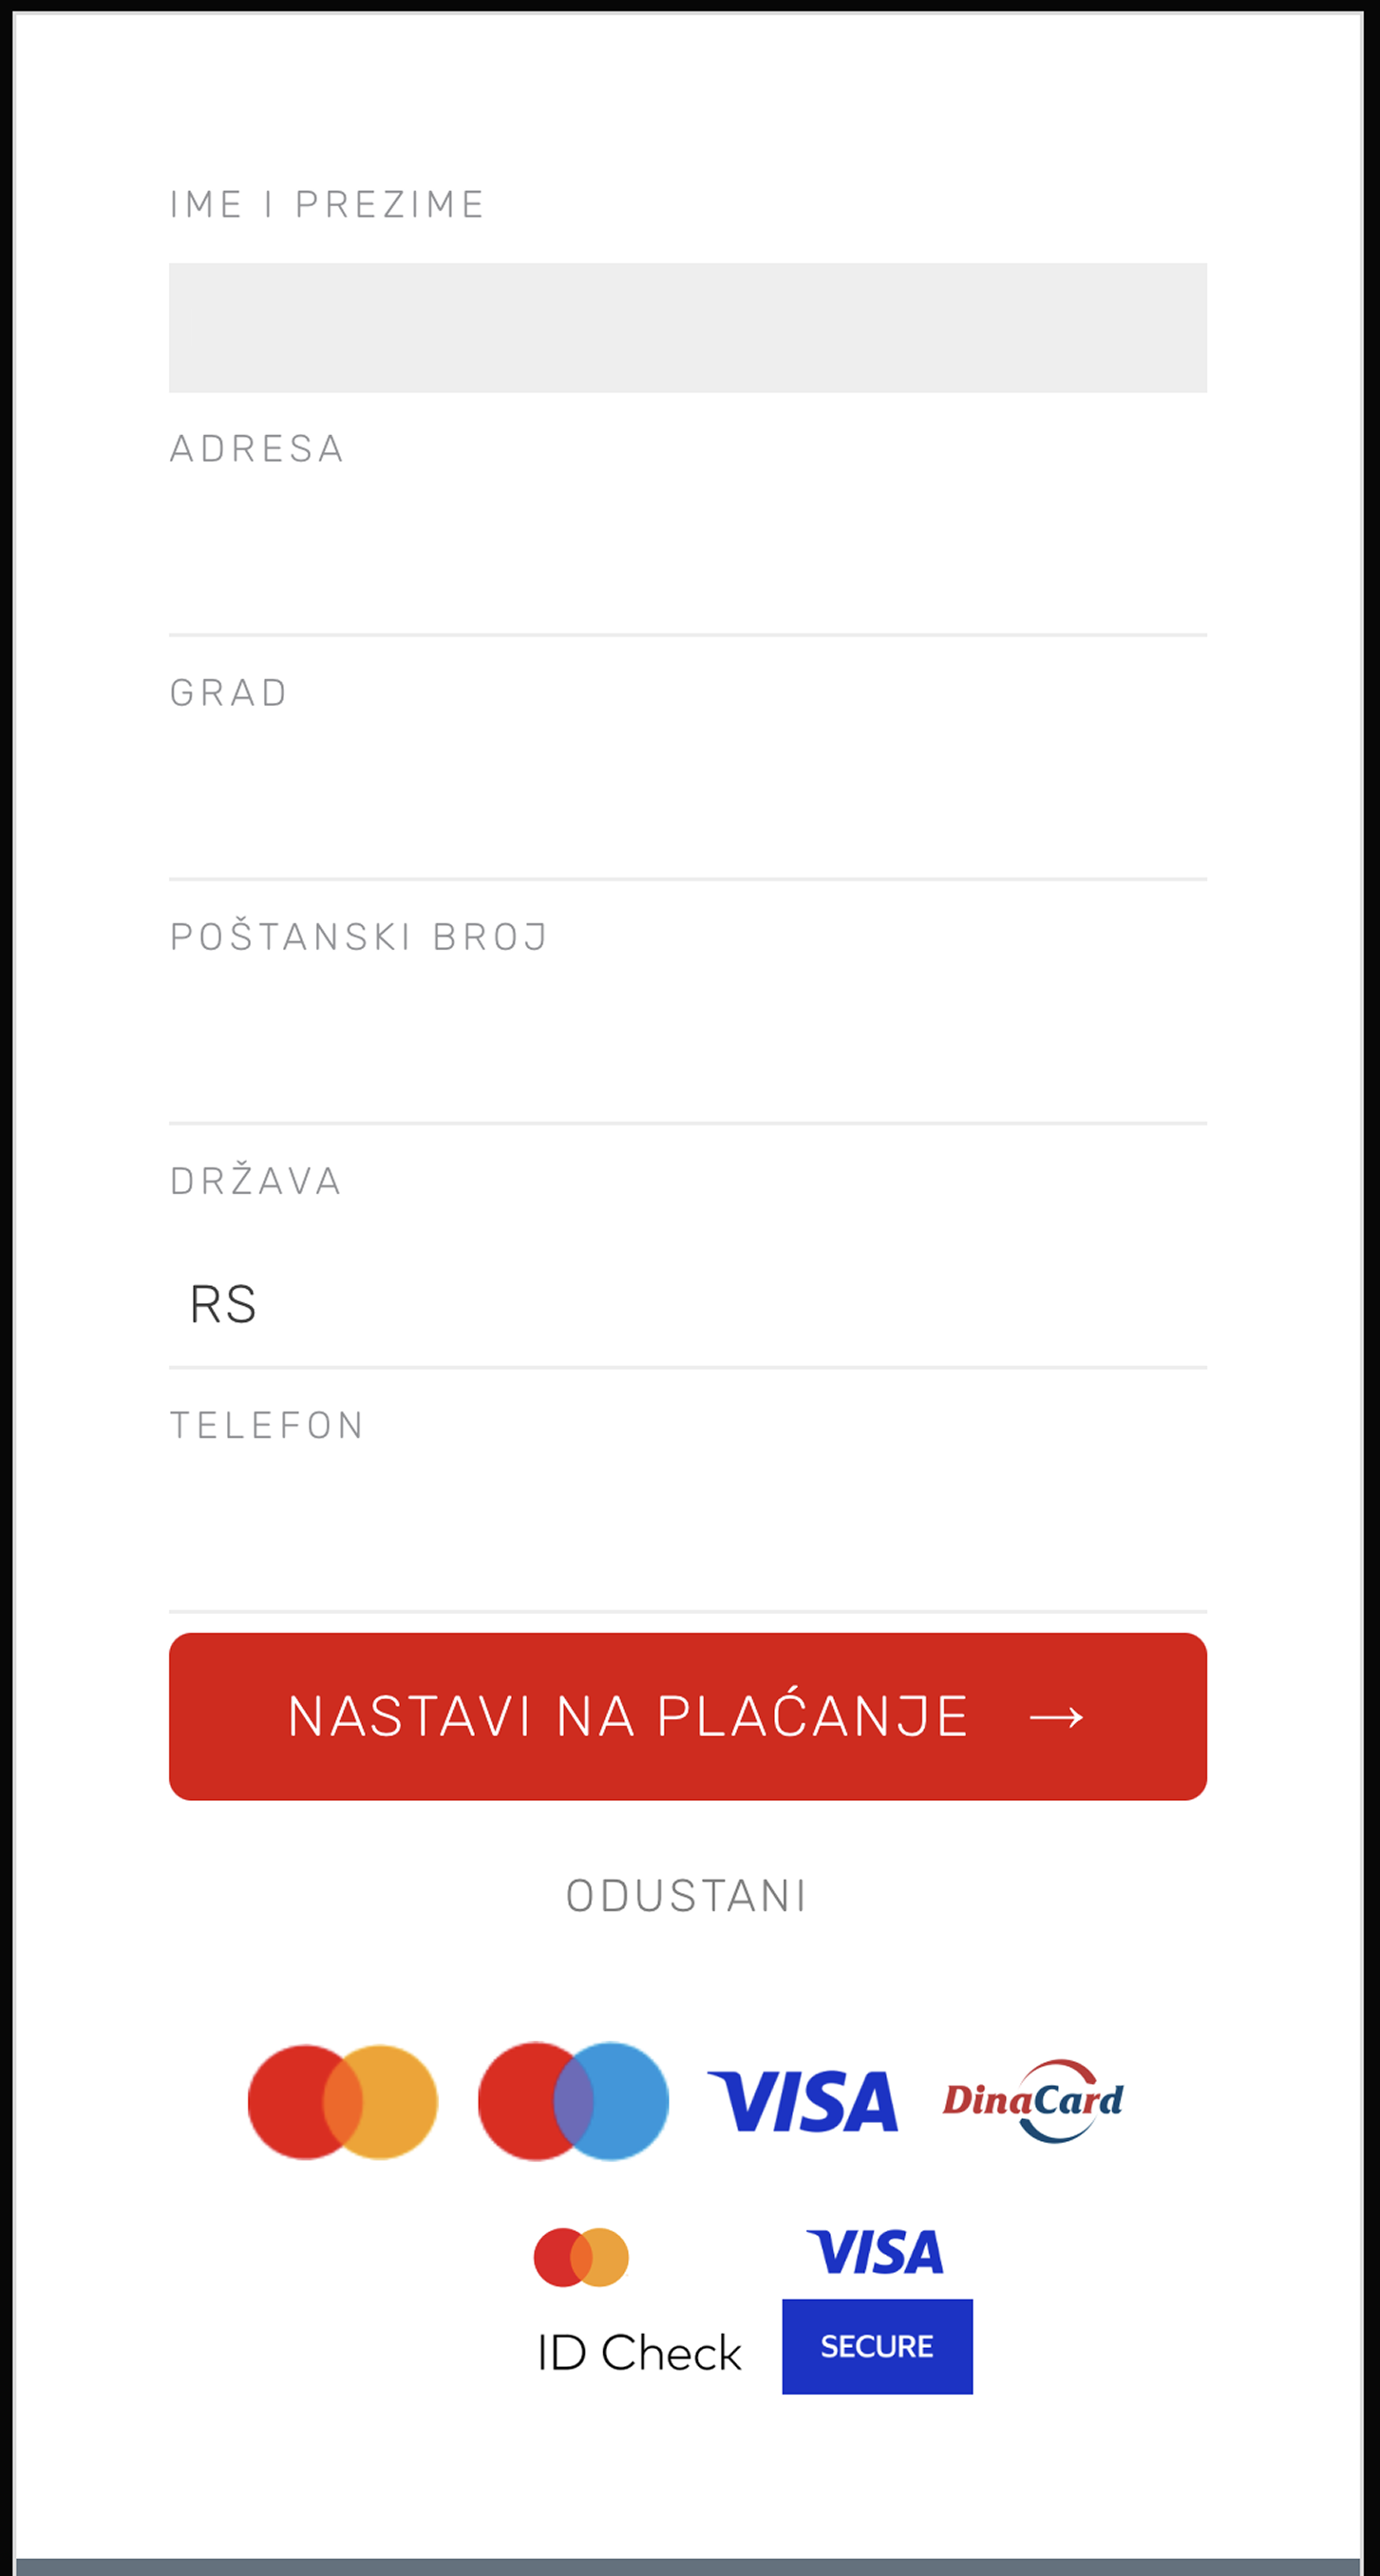Viewport: 1380px width, 2576px height.
Task: Click the blue SECURE box
Action: [x=877, y=2346]
